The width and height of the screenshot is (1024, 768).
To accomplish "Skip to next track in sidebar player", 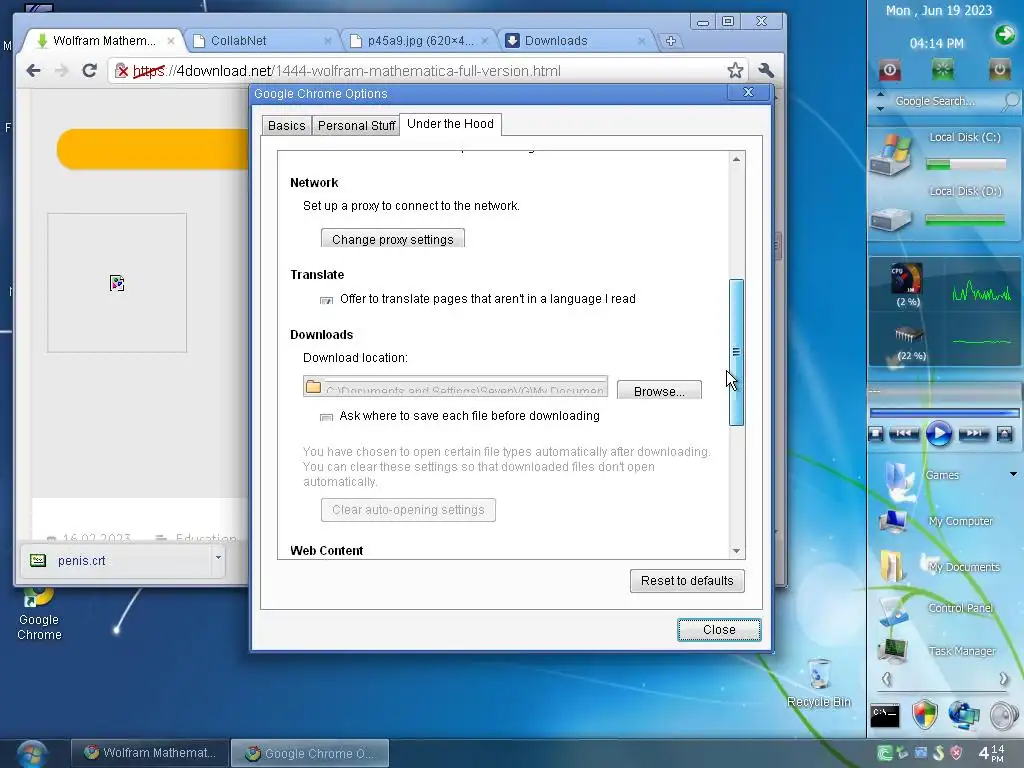I will [x=974, y=433].
